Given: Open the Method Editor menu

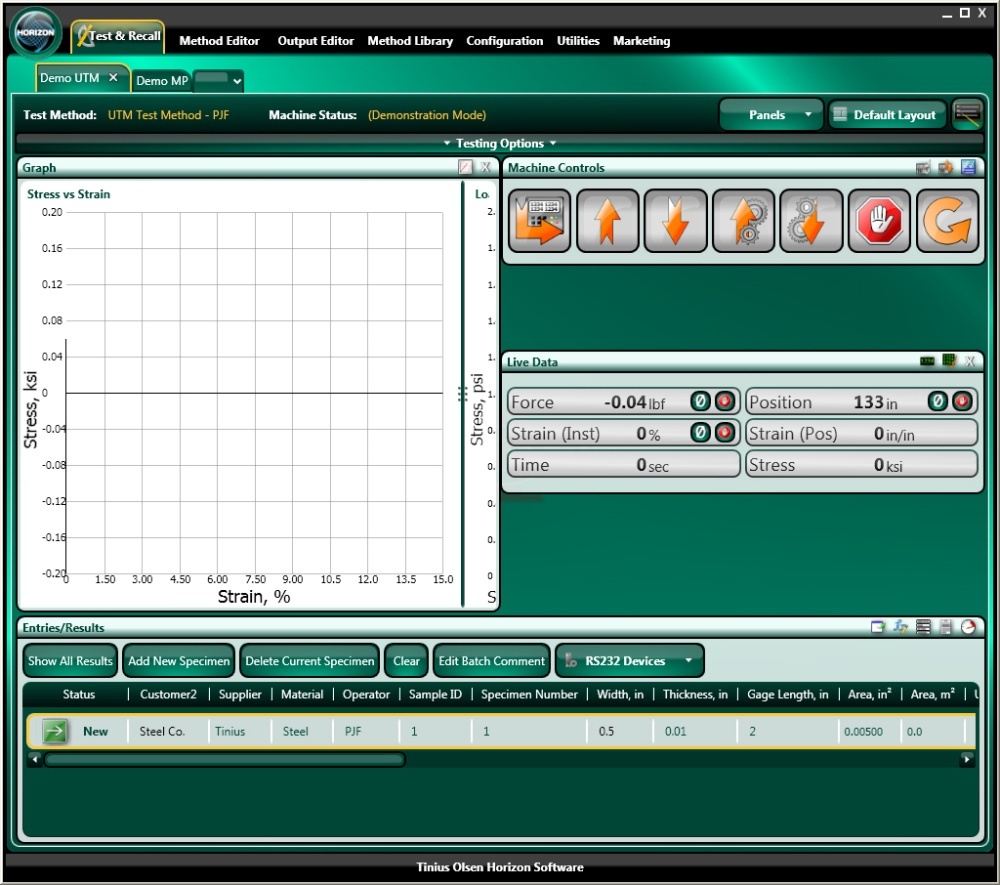Looking at the screenshot, I should pos(219,41).
